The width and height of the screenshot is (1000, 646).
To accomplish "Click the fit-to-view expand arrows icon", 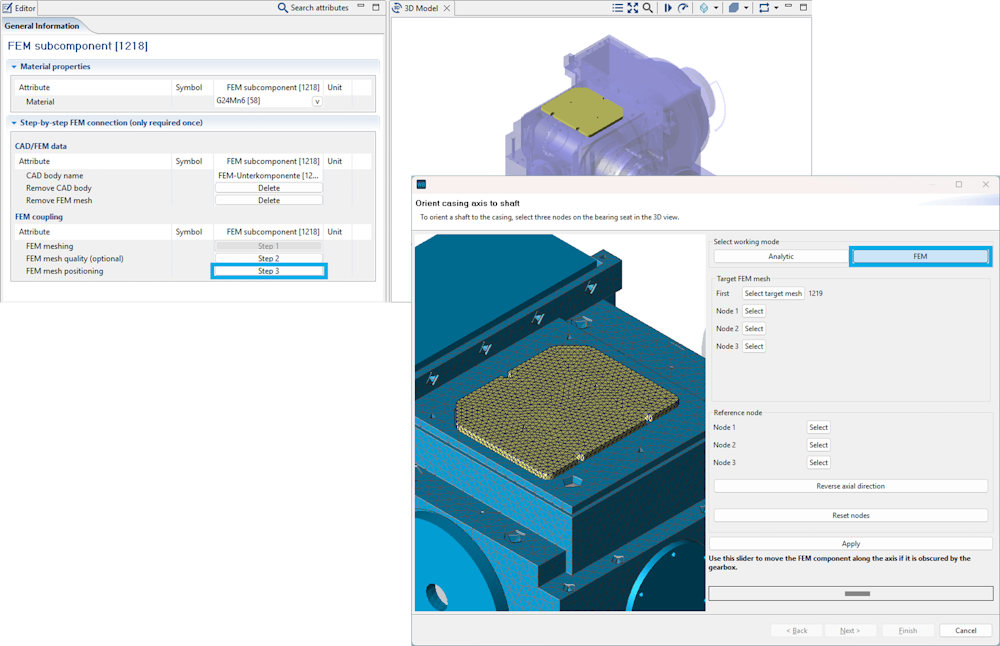I will click(x=633, y=8).
